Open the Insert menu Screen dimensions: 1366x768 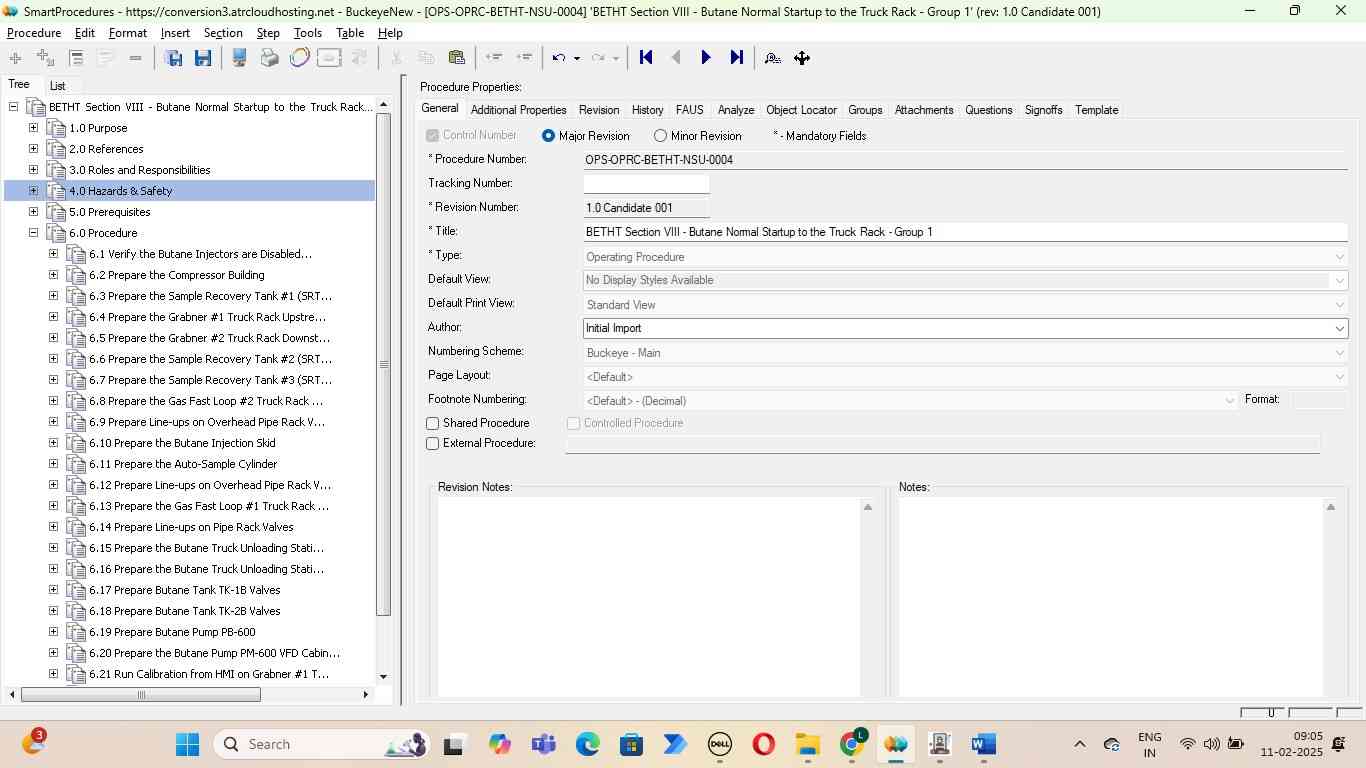[x=175, y=33]
